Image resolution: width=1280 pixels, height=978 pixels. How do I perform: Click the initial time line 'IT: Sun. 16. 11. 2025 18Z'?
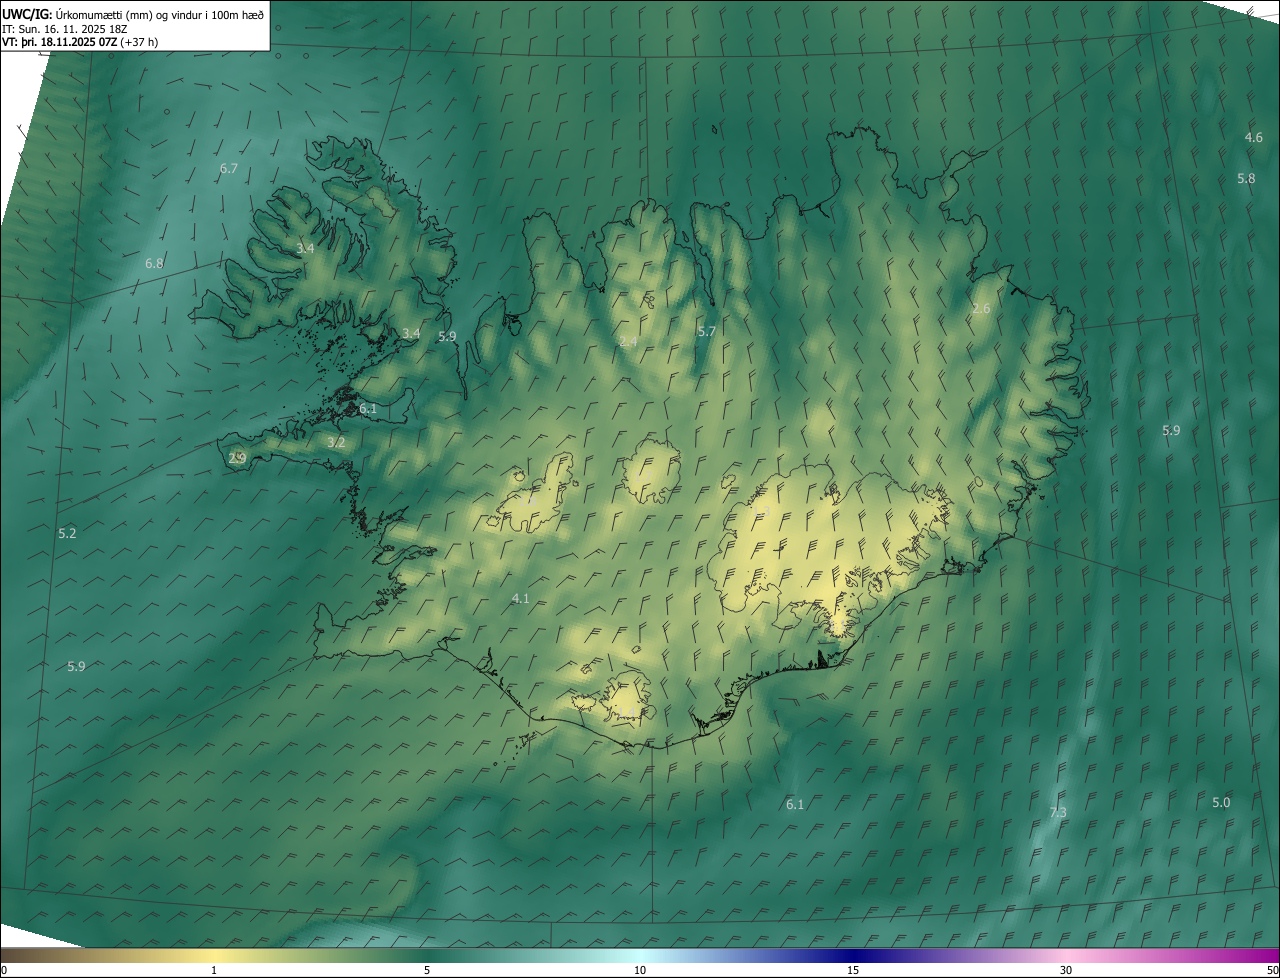tap(64, 29)
